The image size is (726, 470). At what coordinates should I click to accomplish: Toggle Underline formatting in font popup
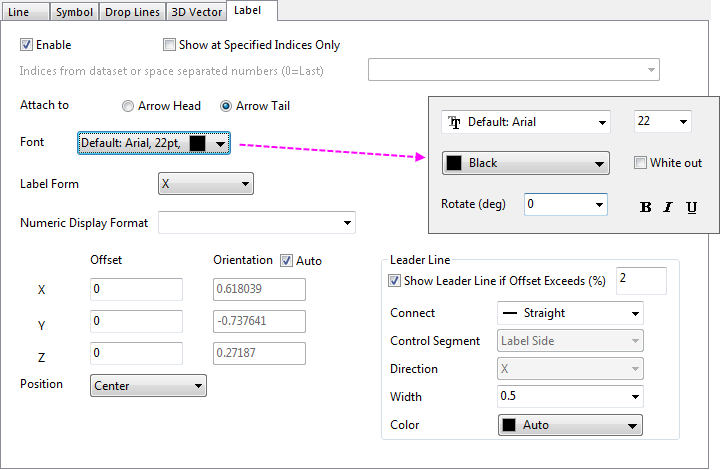click(691, 207)
